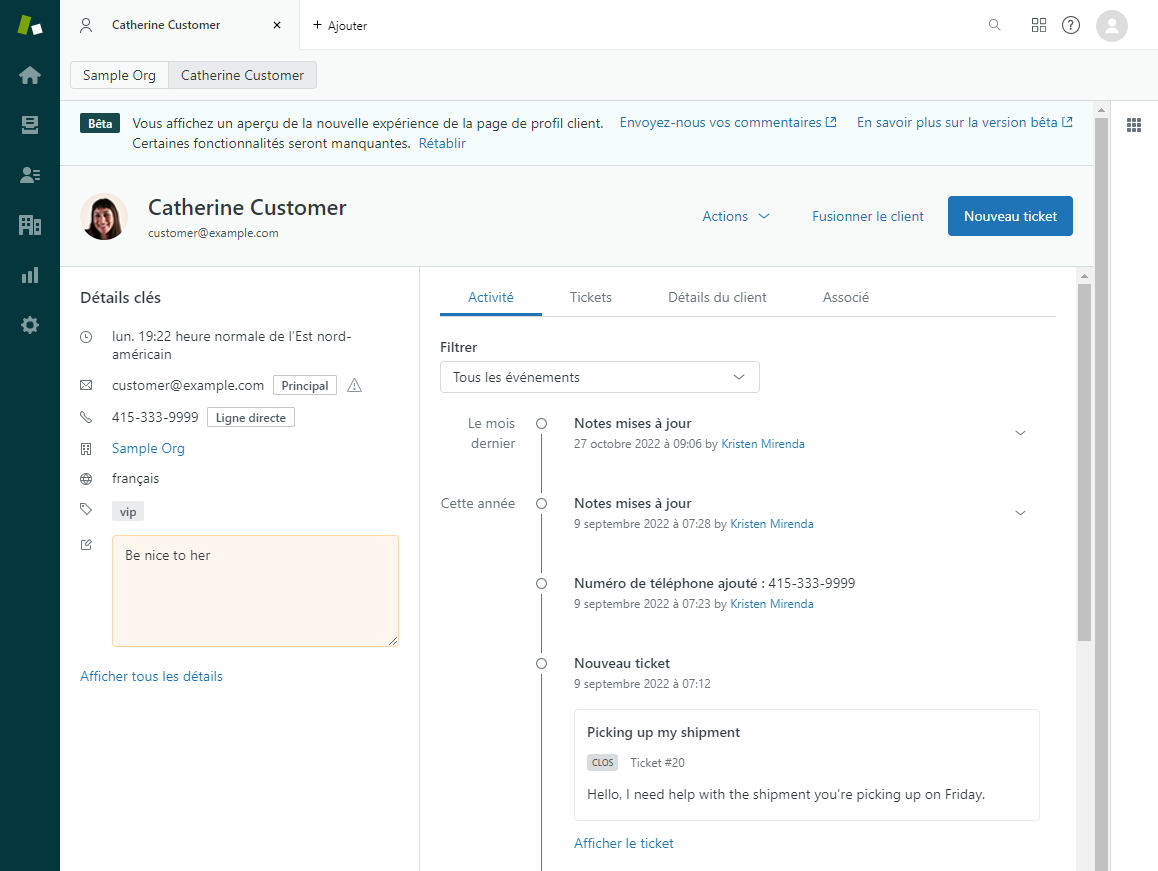This screenshot has height=871, width=1158.
Task: Click the Help question mark icon
Action: tap(1071, 25)
